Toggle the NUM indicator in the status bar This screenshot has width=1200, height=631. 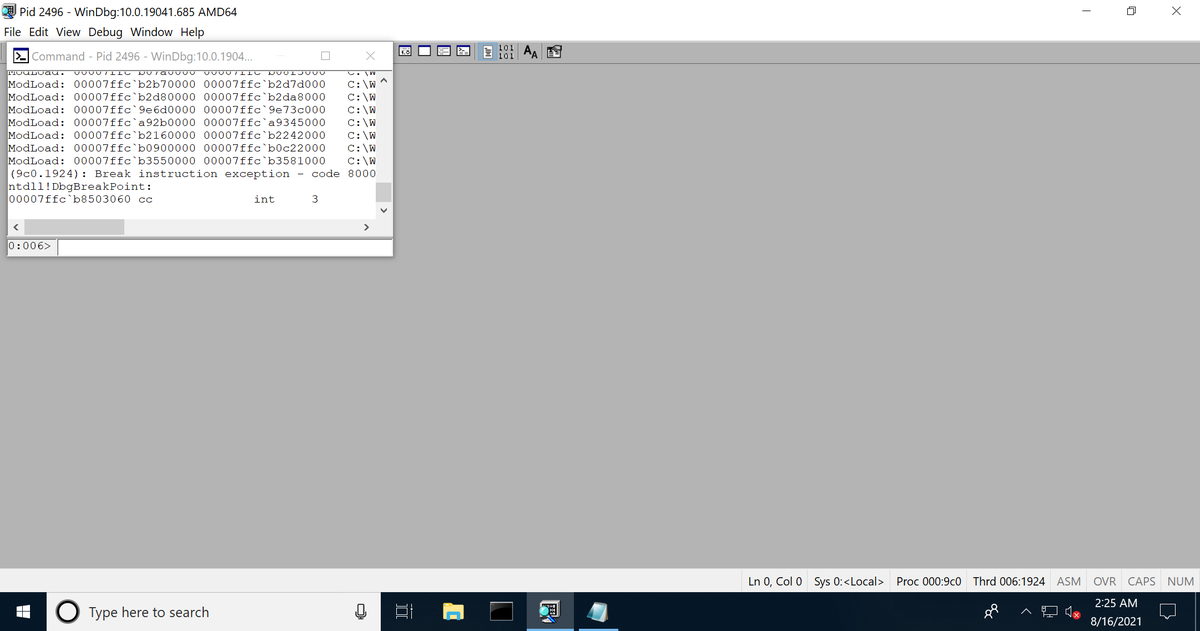click(x=1180, y=581)
